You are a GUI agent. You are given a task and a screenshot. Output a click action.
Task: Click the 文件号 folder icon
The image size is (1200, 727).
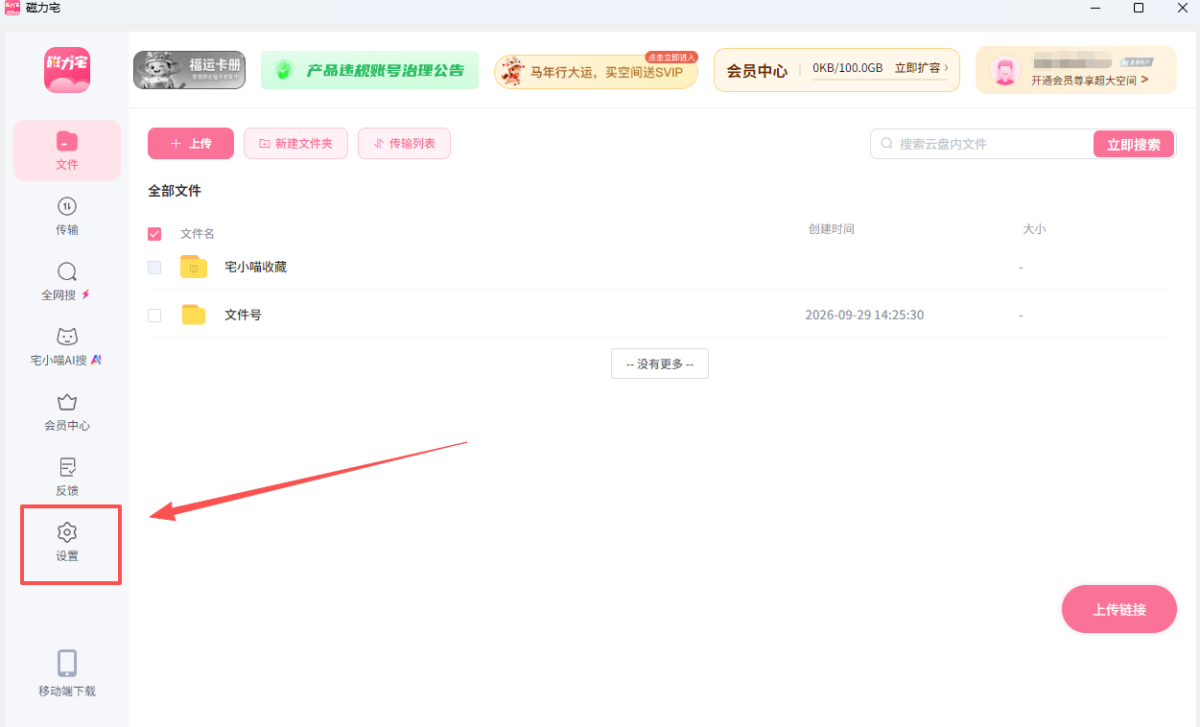coord(193,315)
